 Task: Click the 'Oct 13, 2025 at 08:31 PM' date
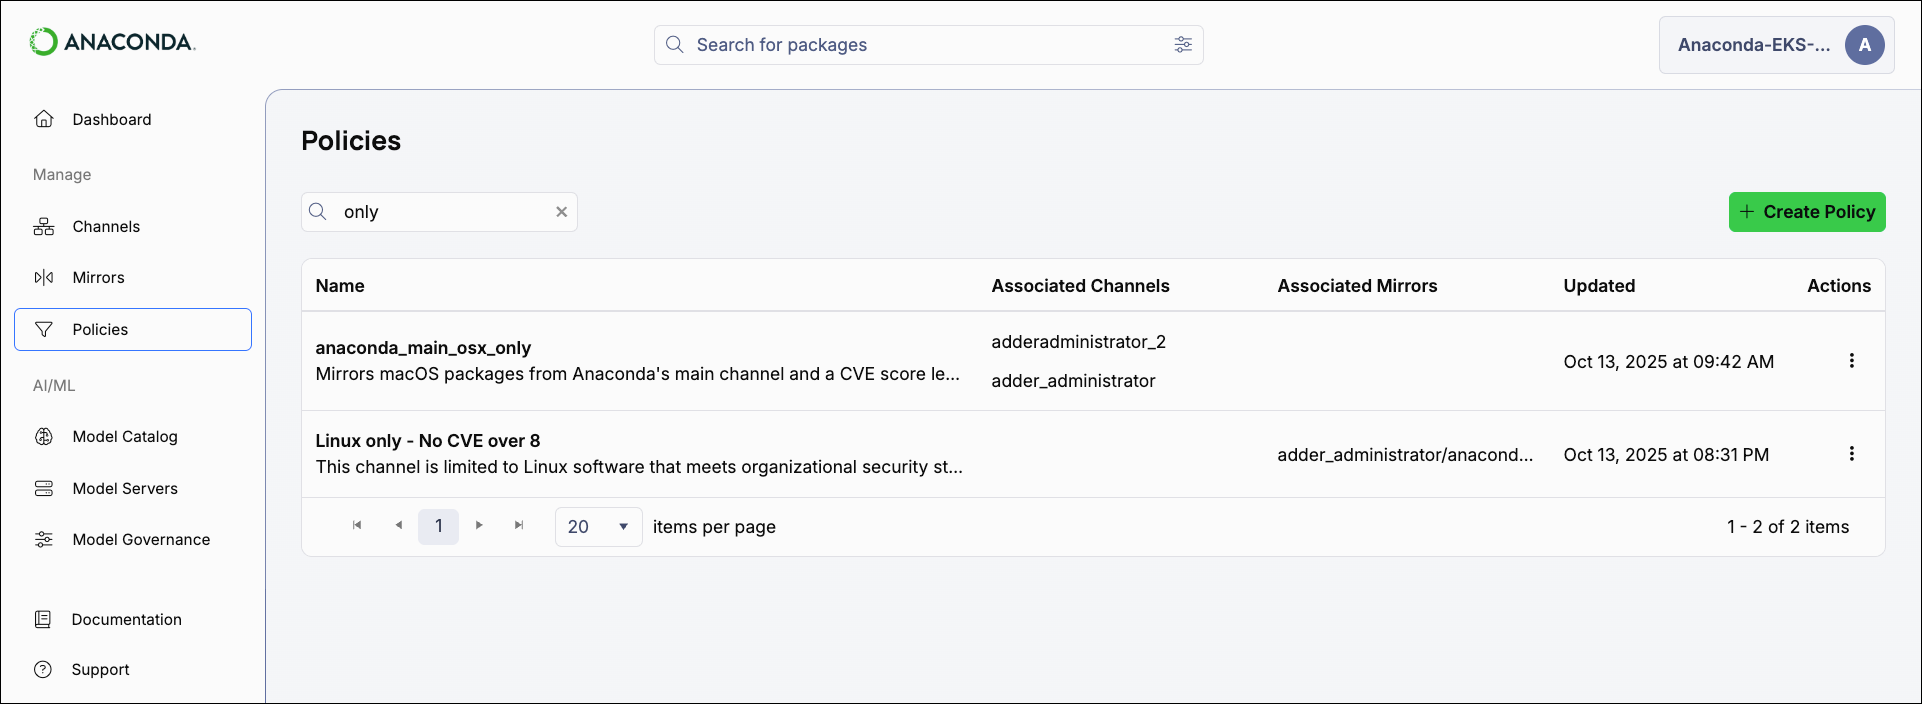point(1666,455)
